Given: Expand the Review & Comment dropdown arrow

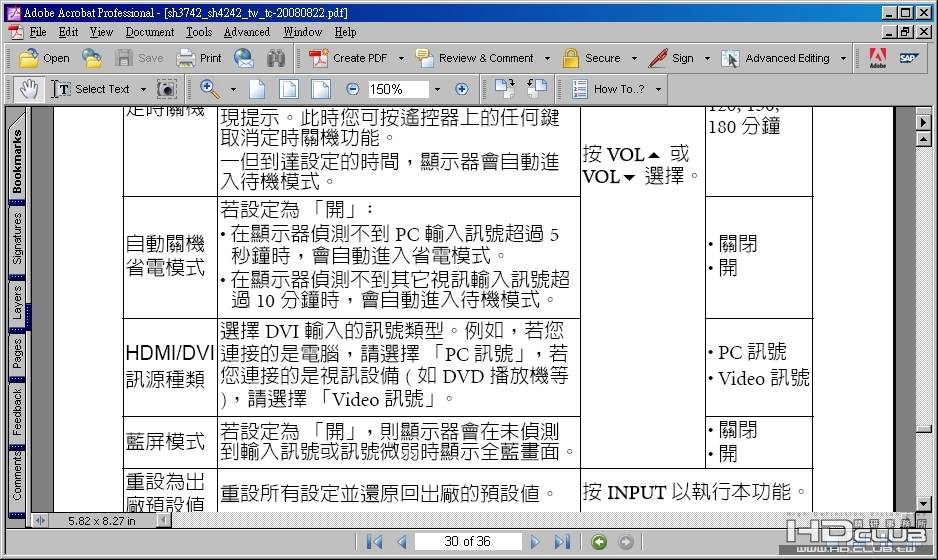Looking at the screenshot, I should pyautogui.click(x=546, y=58).
